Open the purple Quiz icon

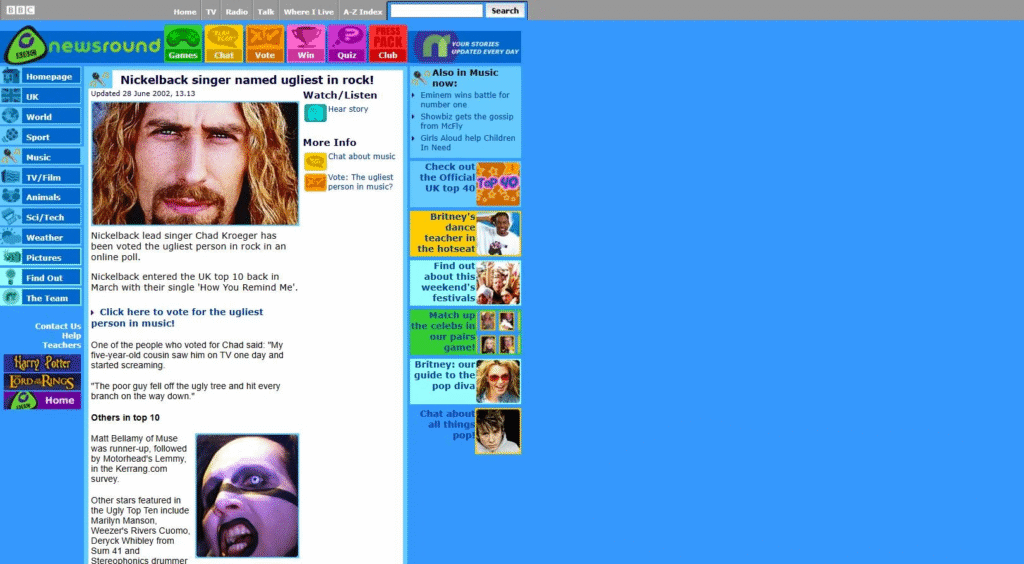[x=347, y=44]
